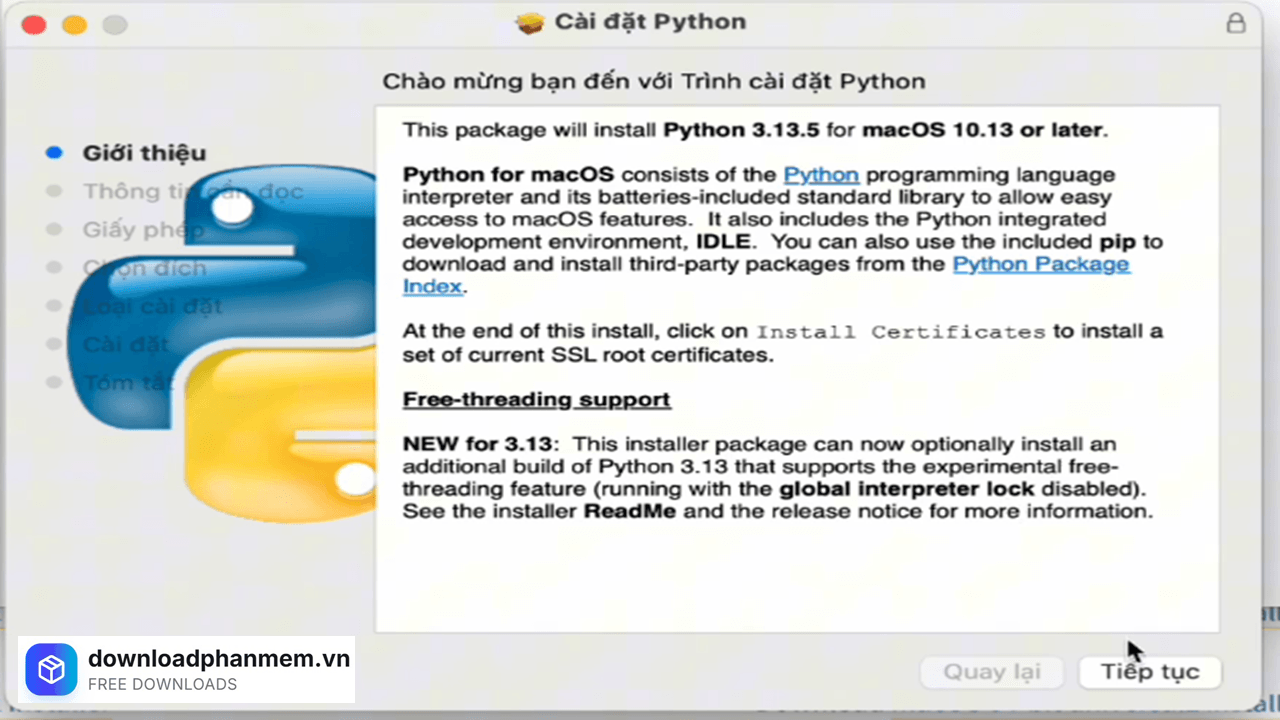Click the package box icon beside the window title
The width and height of the screenshot is (1280, 720).
[x=530, y=23]
